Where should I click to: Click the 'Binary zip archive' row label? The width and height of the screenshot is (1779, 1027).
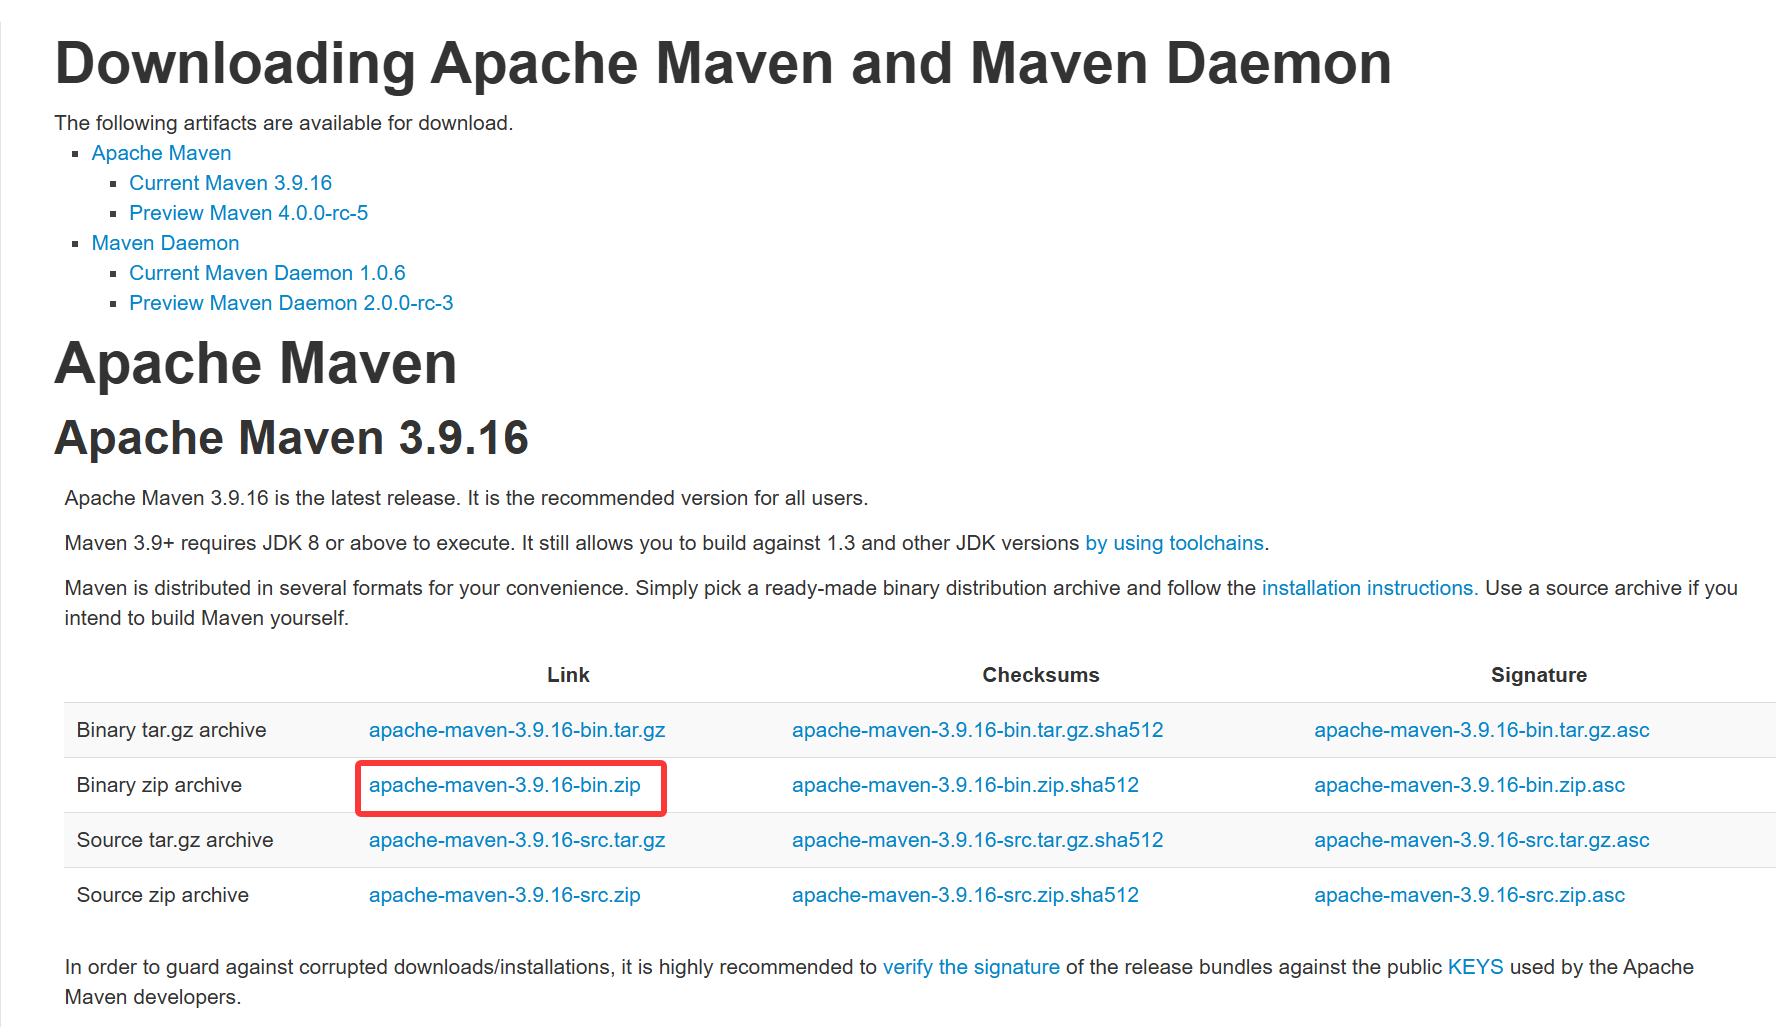point(160,785)
